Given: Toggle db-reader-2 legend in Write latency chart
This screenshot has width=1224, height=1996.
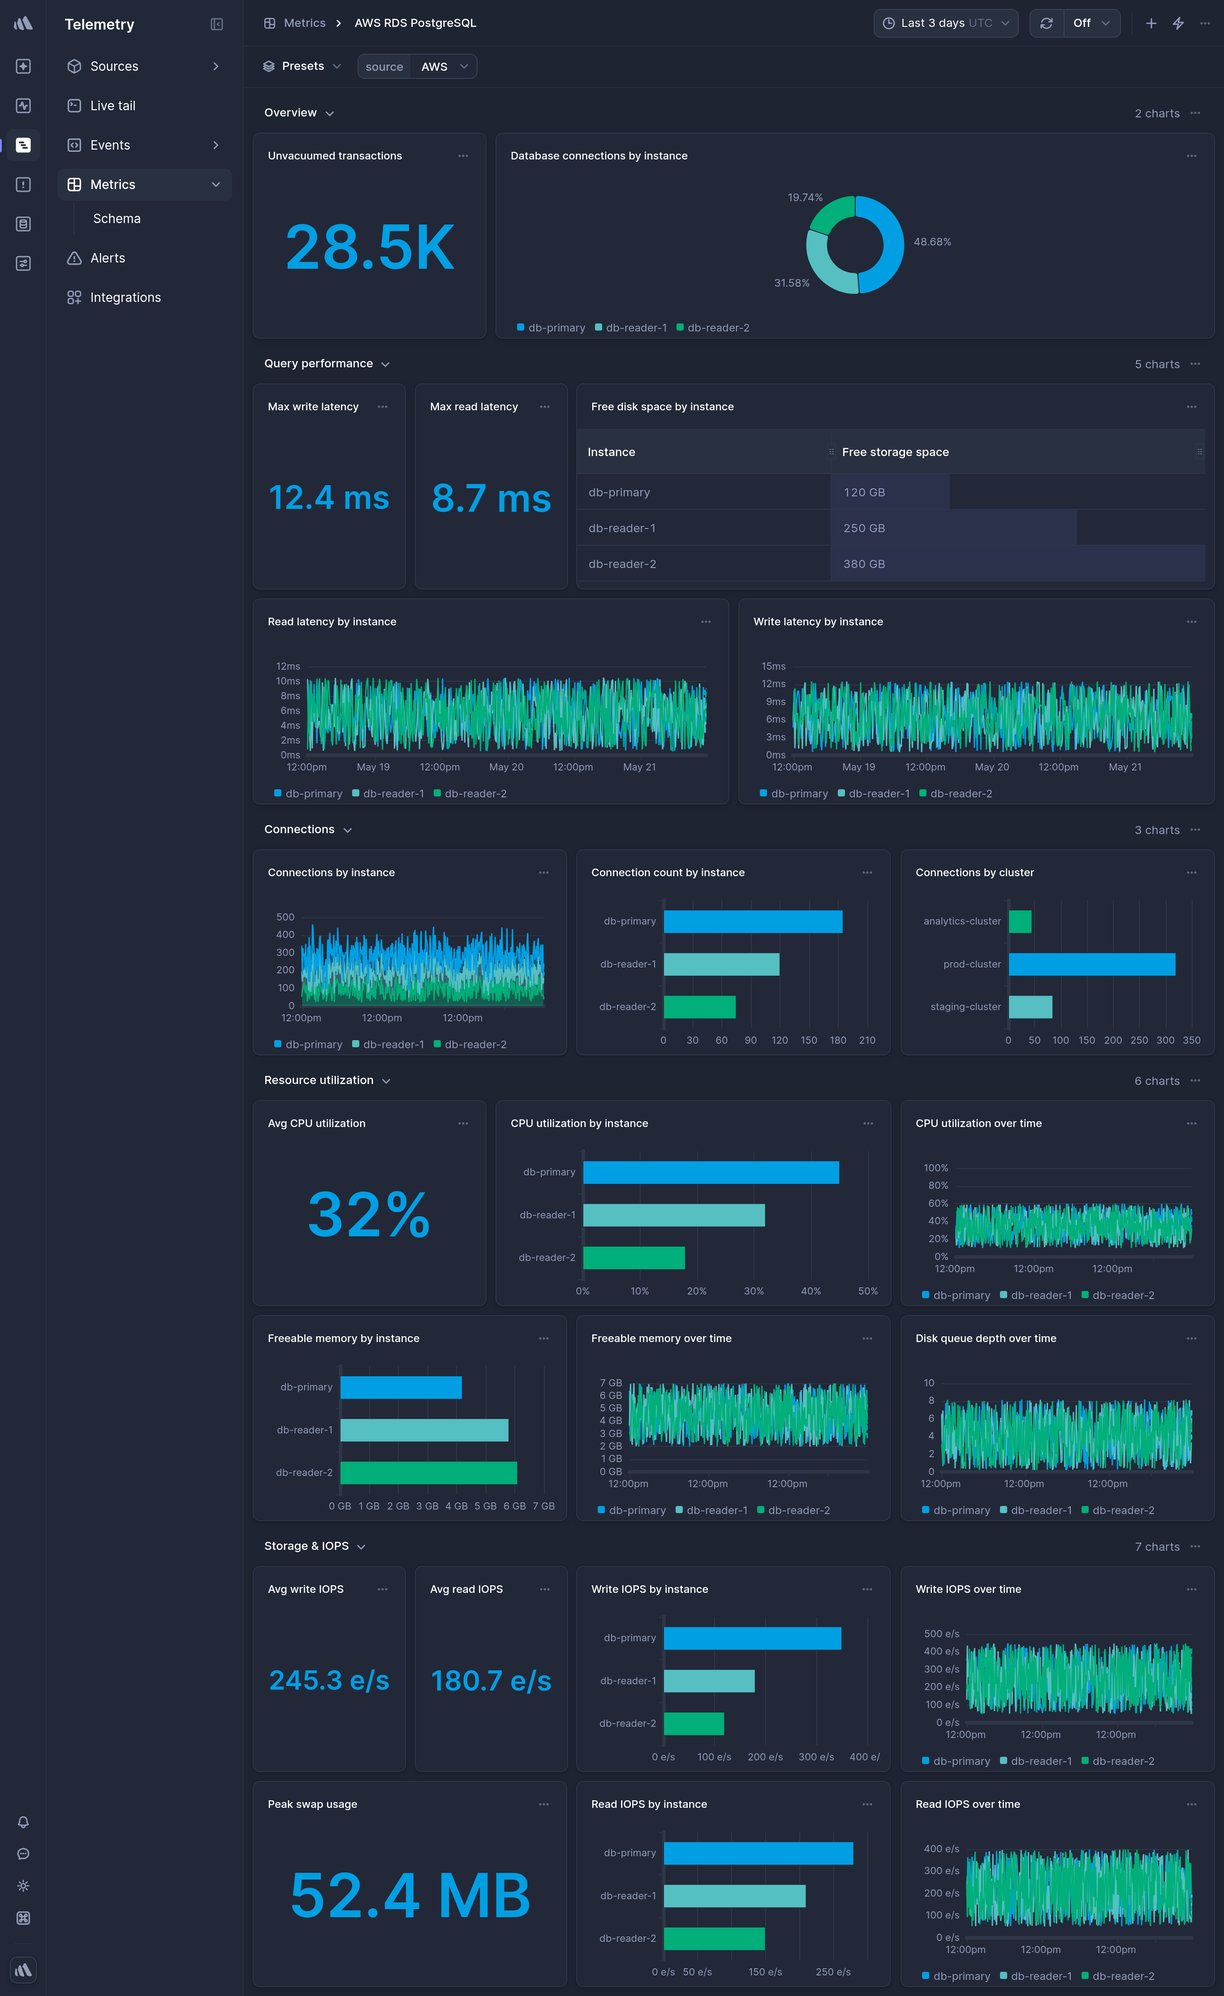Looking at the screenshot, I should (955, 794).
